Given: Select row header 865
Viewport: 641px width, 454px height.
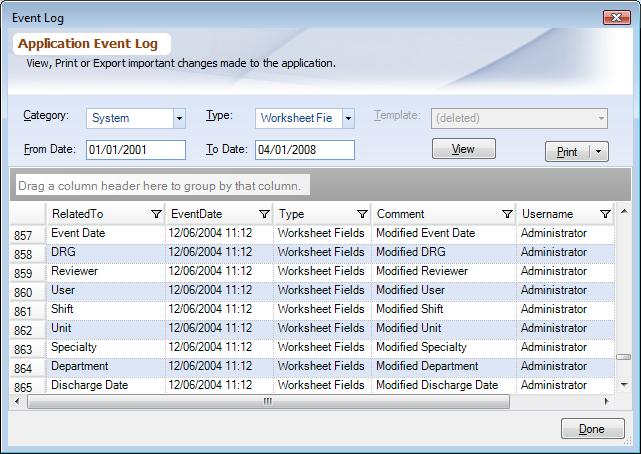Looking at the screenshot, I should (x=28, y=386).
